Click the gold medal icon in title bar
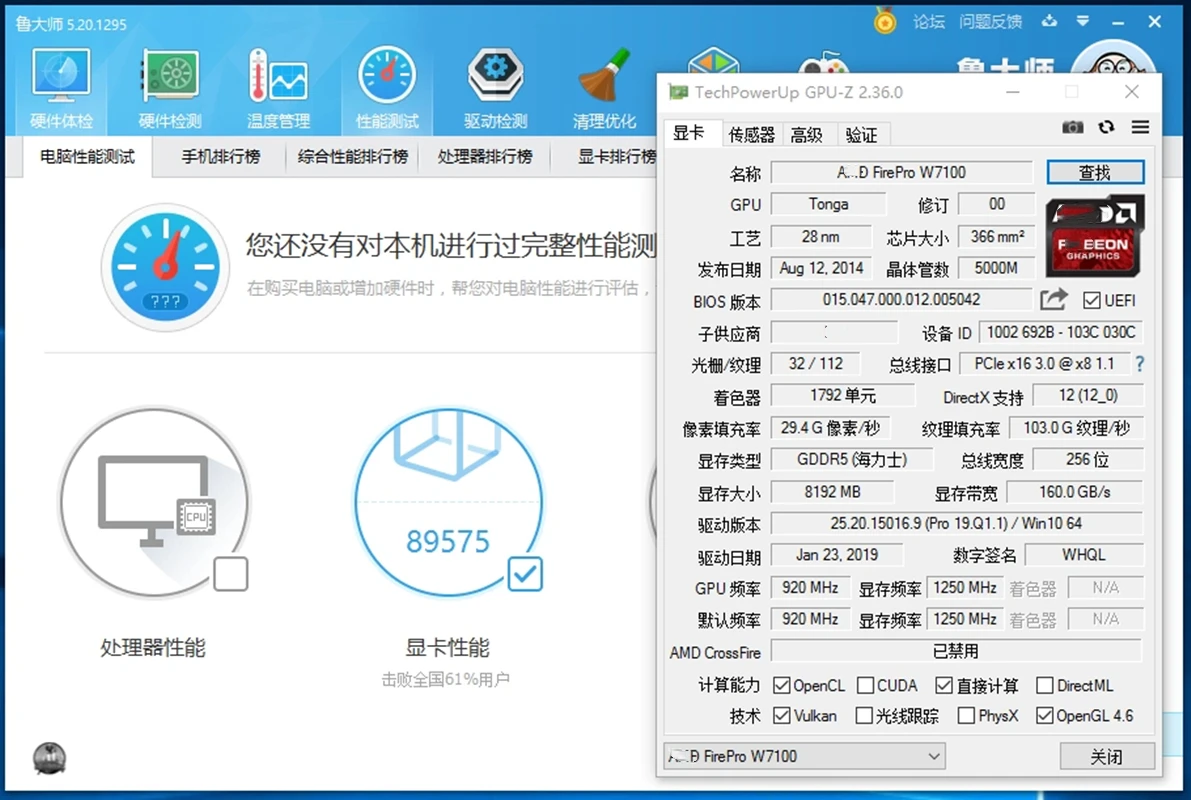1191x800 pixels. tap(885, 21)
